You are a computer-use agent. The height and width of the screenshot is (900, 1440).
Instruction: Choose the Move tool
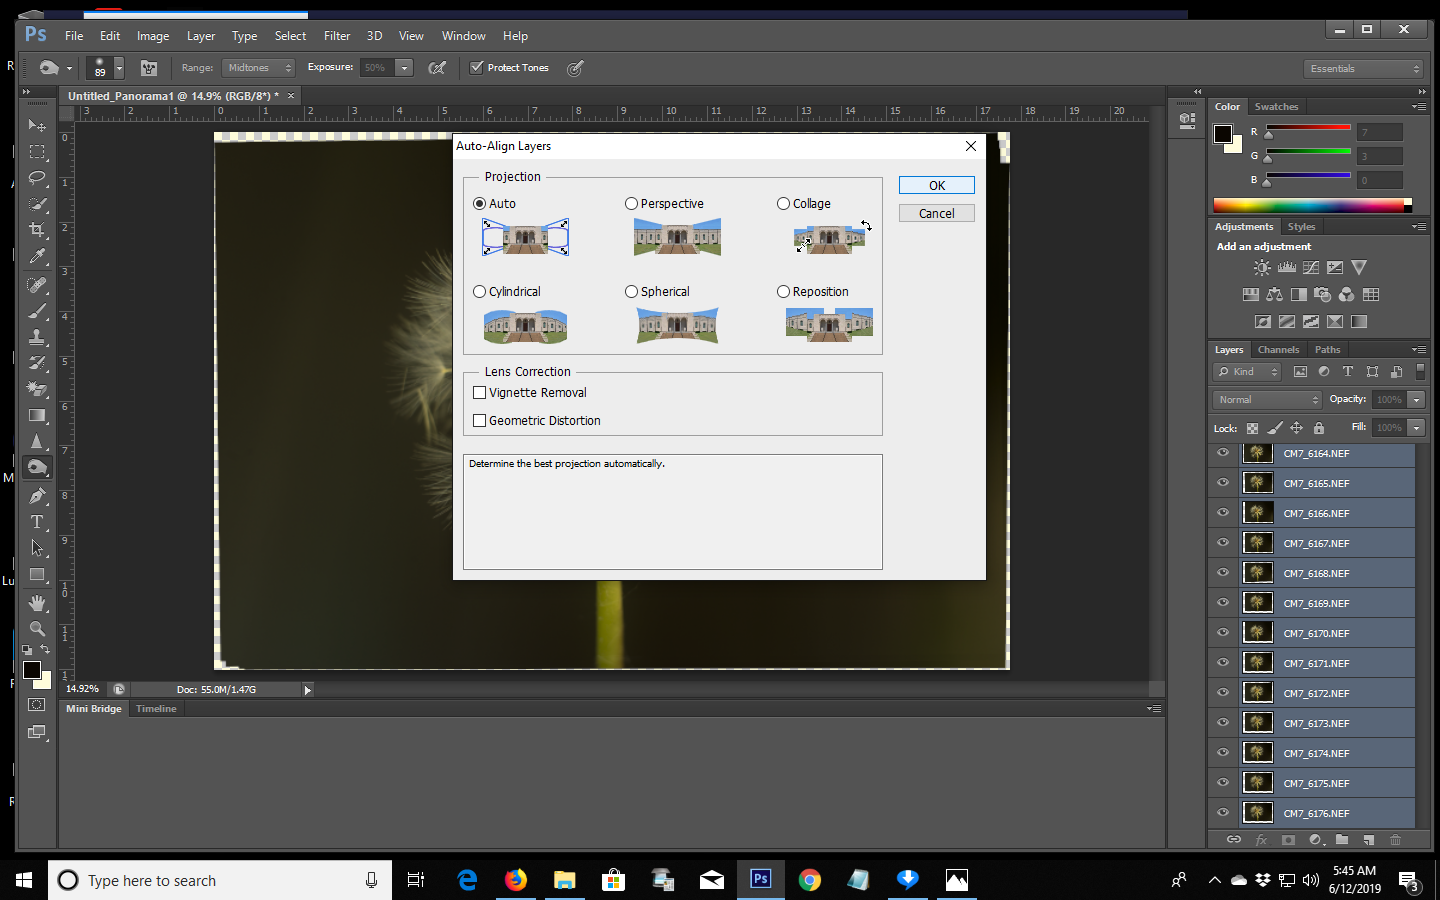click(x=37, y=125)
